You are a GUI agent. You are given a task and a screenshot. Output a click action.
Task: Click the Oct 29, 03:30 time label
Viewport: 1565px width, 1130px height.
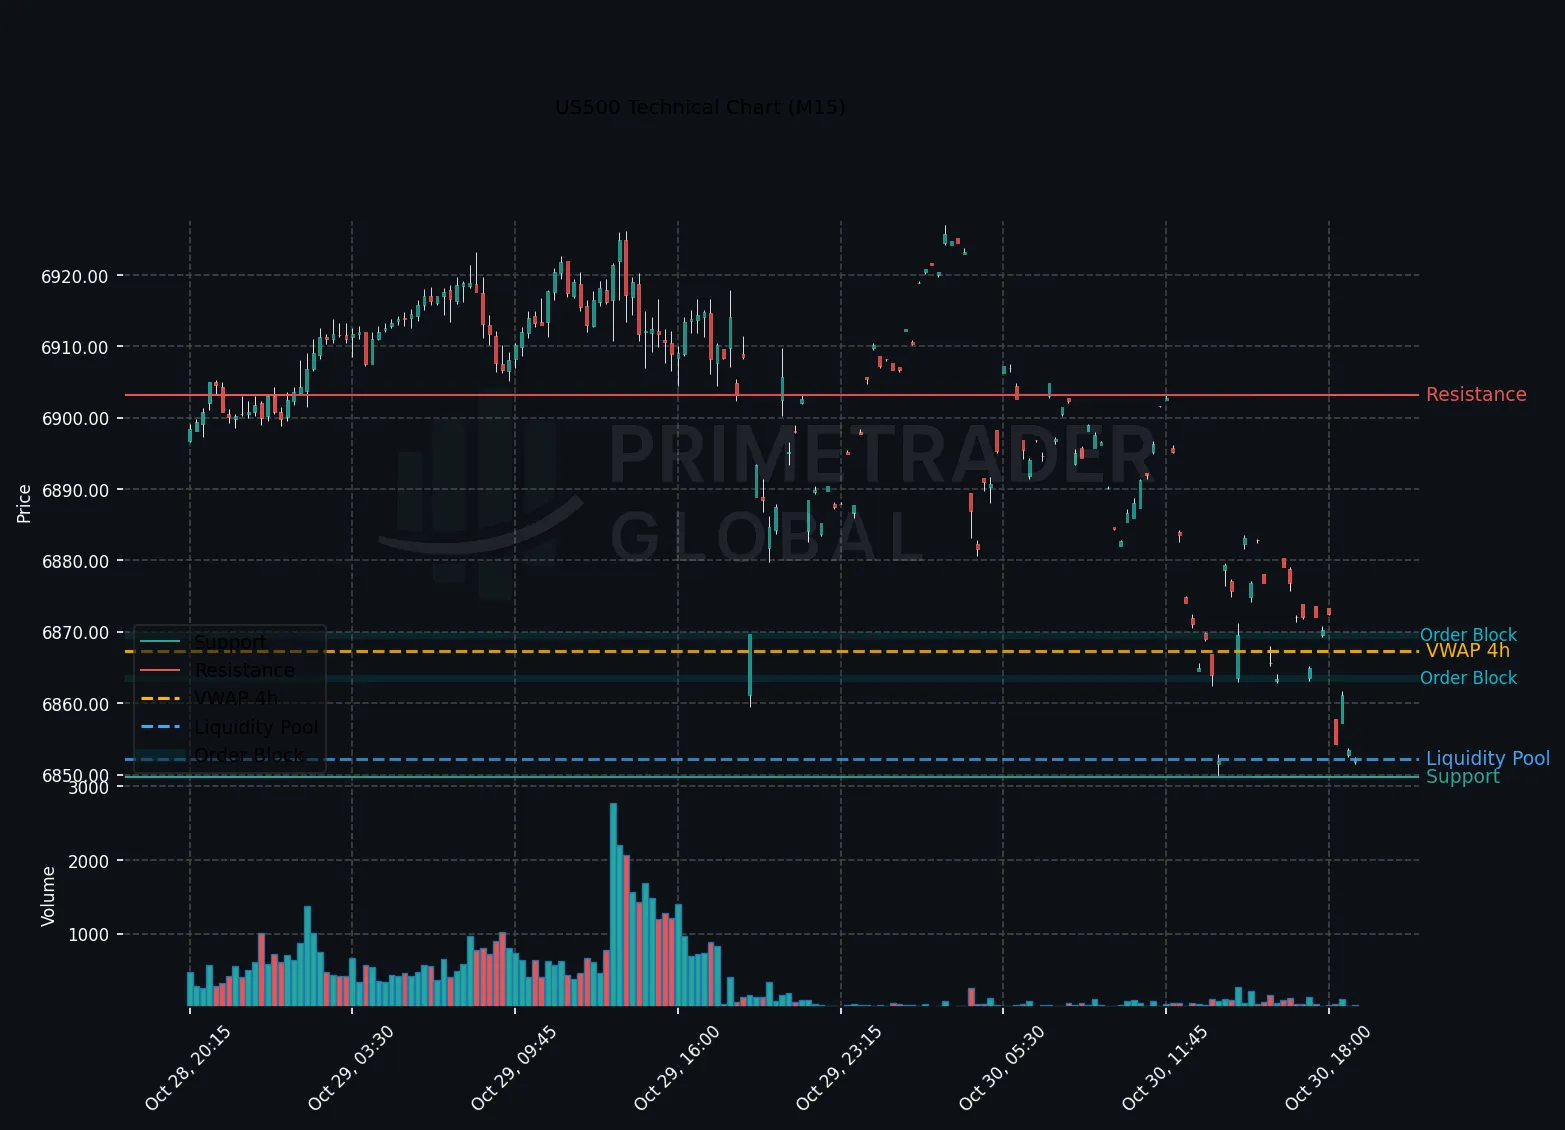pos(350,1068)
